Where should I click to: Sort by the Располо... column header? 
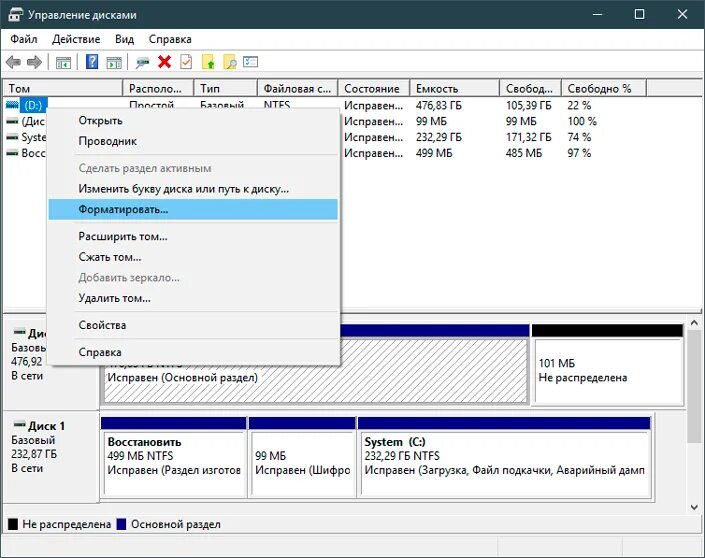(x=158, y=89)
